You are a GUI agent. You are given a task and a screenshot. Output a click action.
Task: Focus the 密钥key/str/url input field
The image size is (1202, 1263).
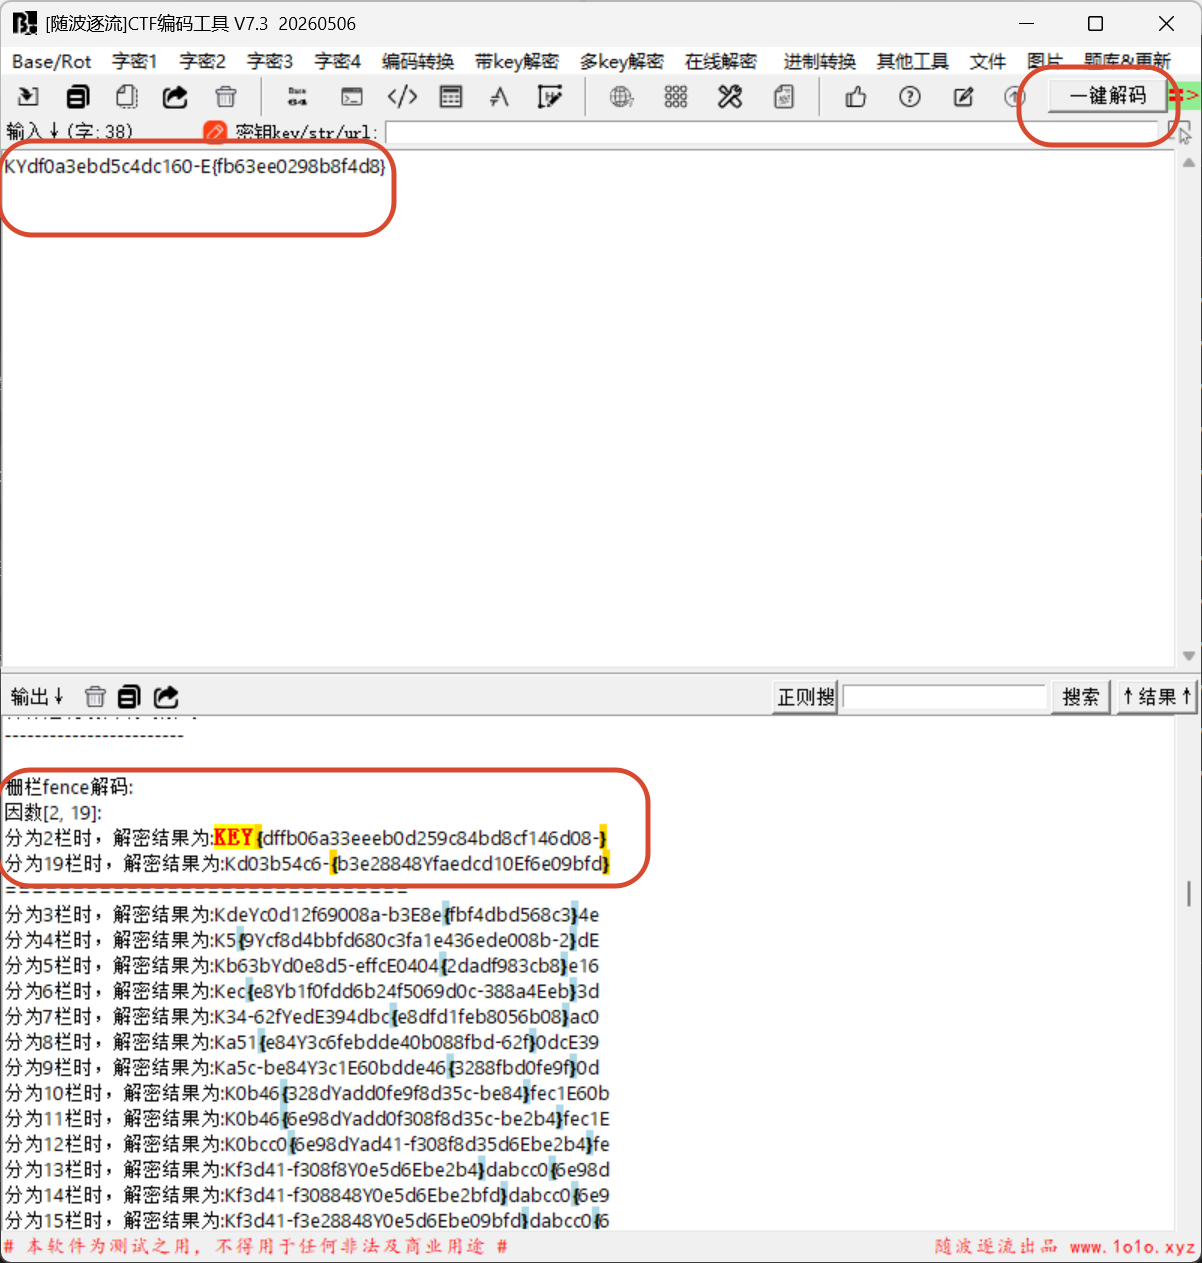(772, 132)
